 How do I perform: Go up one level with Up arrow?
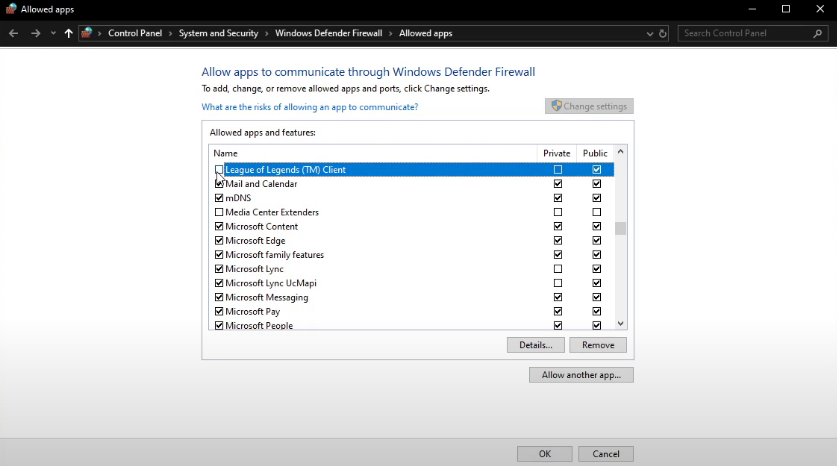68,33
